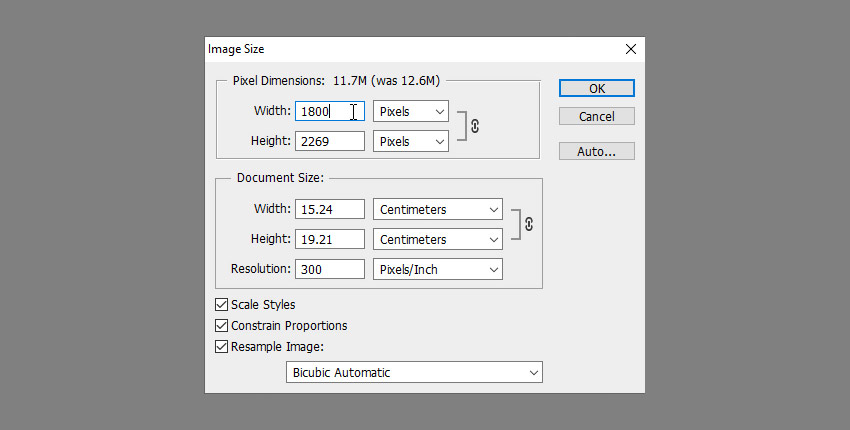Click the Resolution field showing 300
Image resolution: width=850 pixels, height=430 pixels.
coord(330,269)
